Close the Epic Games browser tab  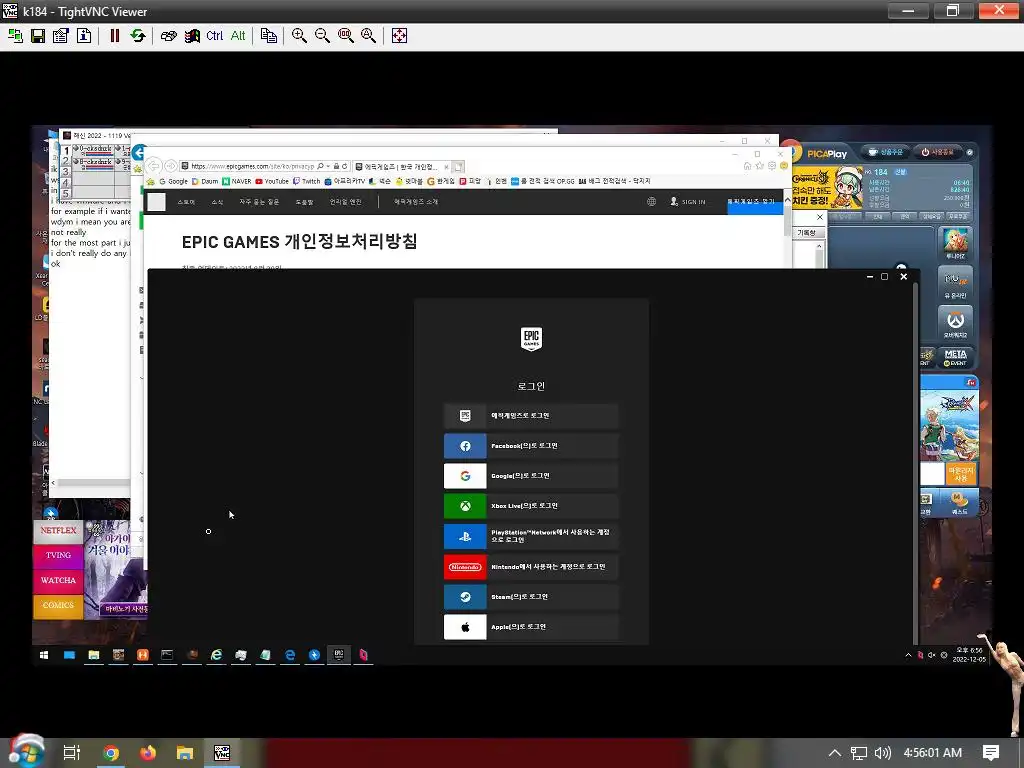(446, 167)
